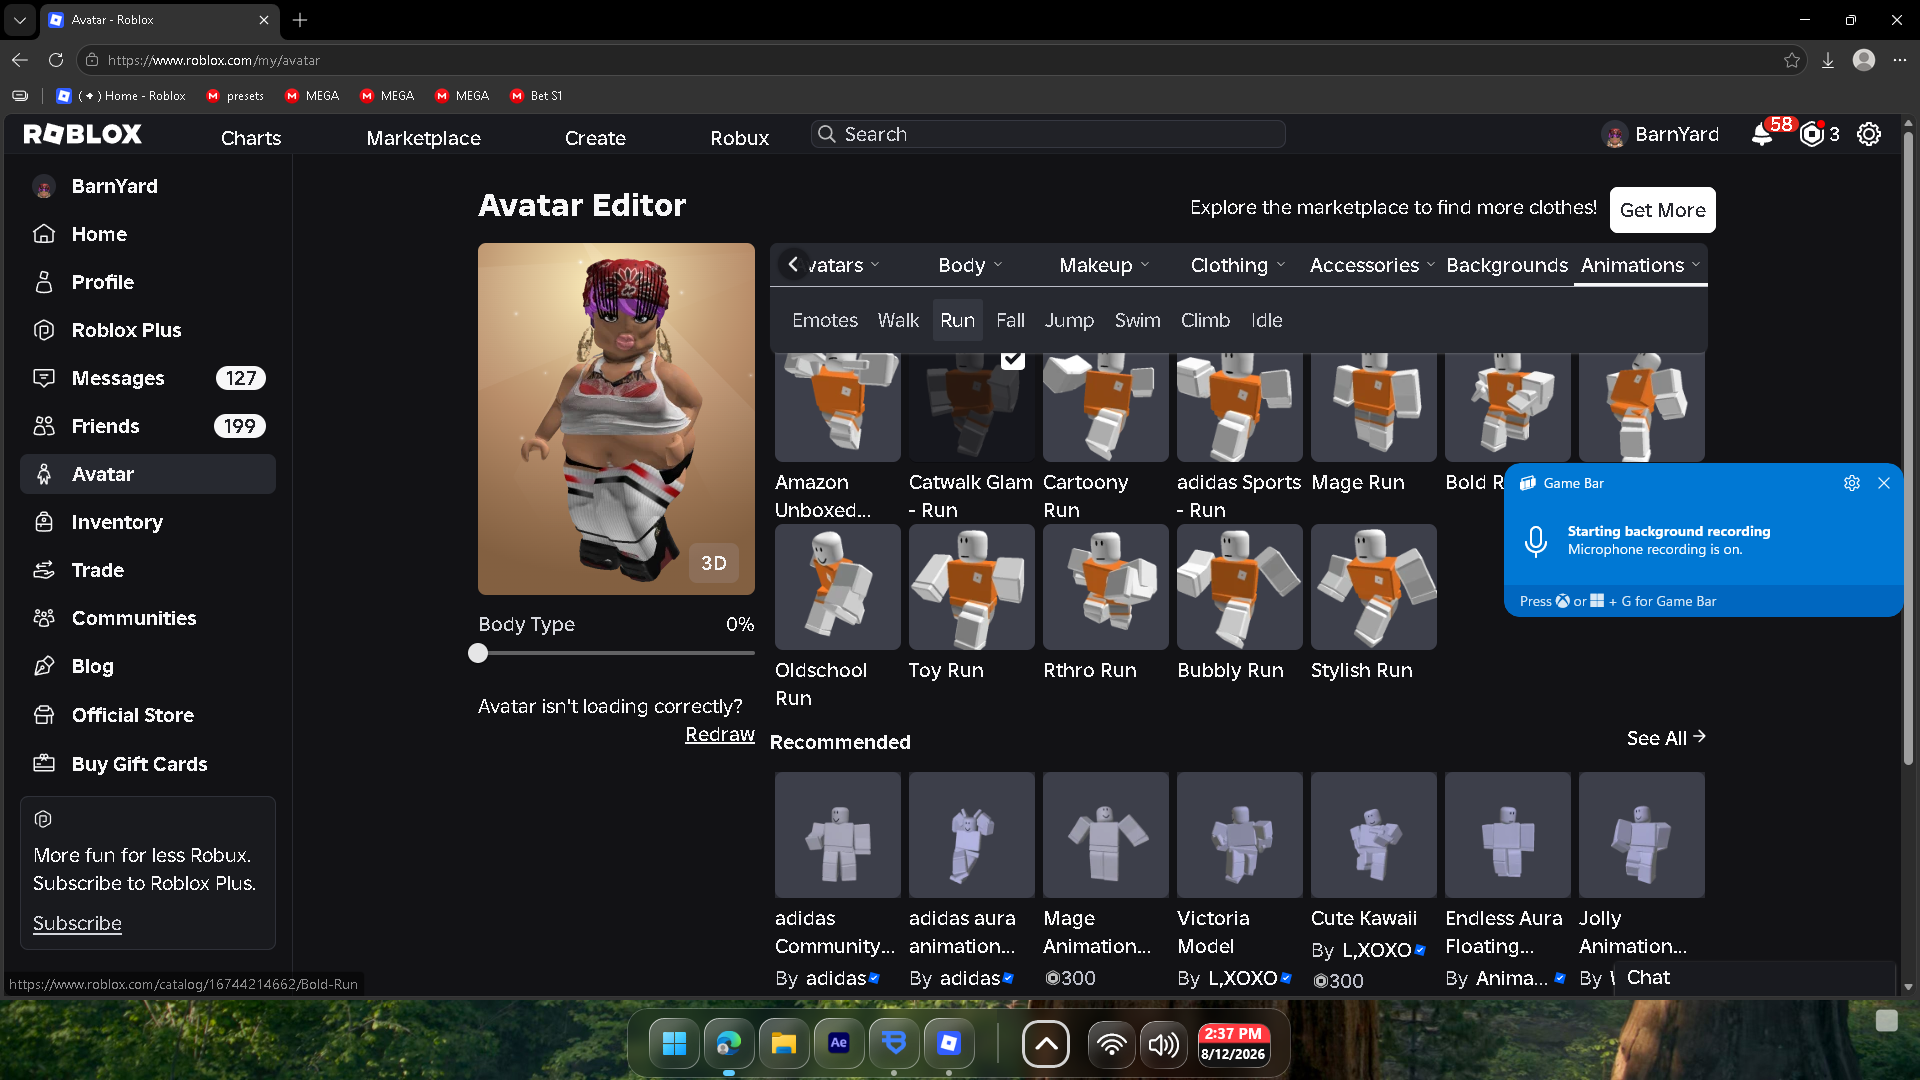Open the Marketplace page
The image size is (1920, 1080).
[423, 138]
